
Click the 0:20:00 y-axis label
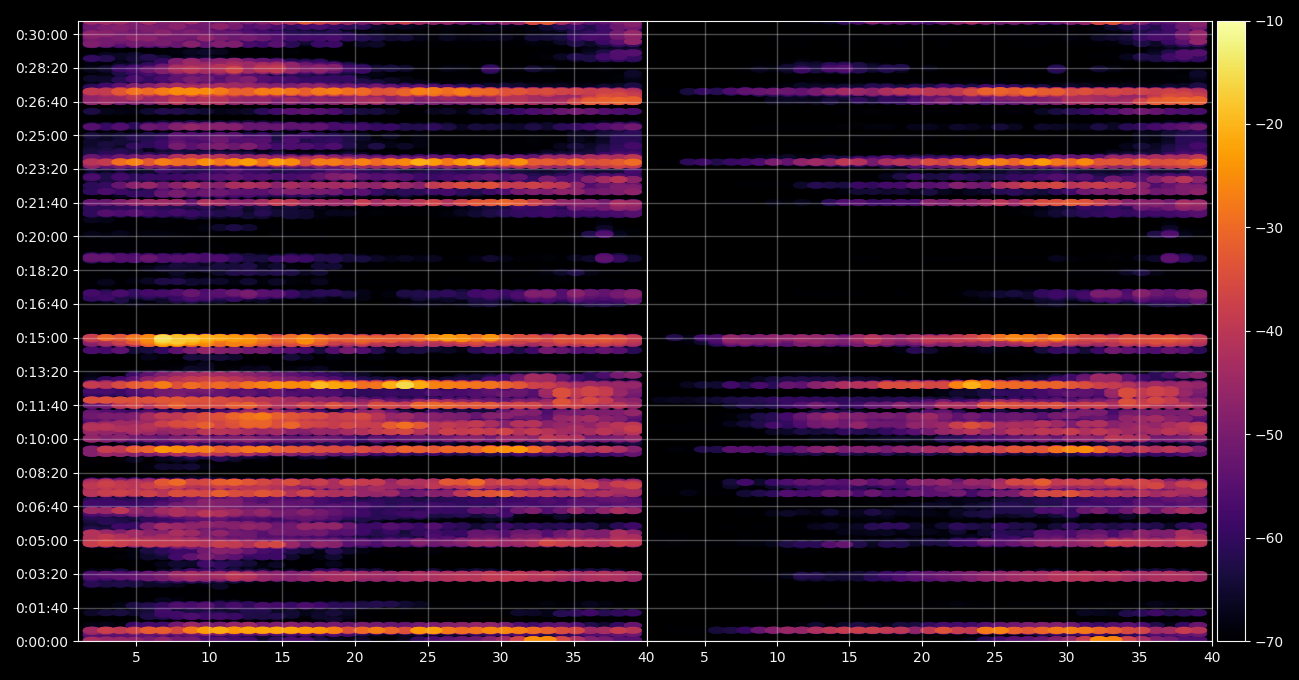click(42, 237)
